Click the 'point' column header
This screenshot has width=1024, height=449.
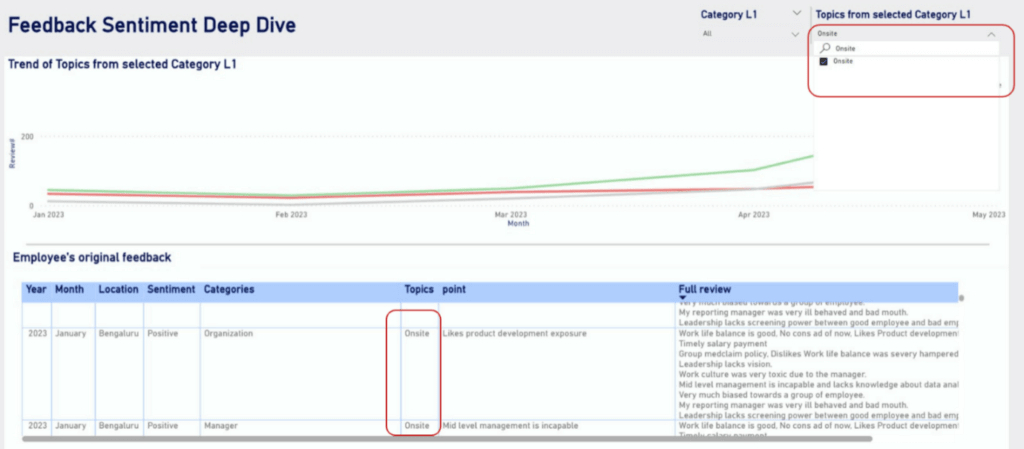453,289
